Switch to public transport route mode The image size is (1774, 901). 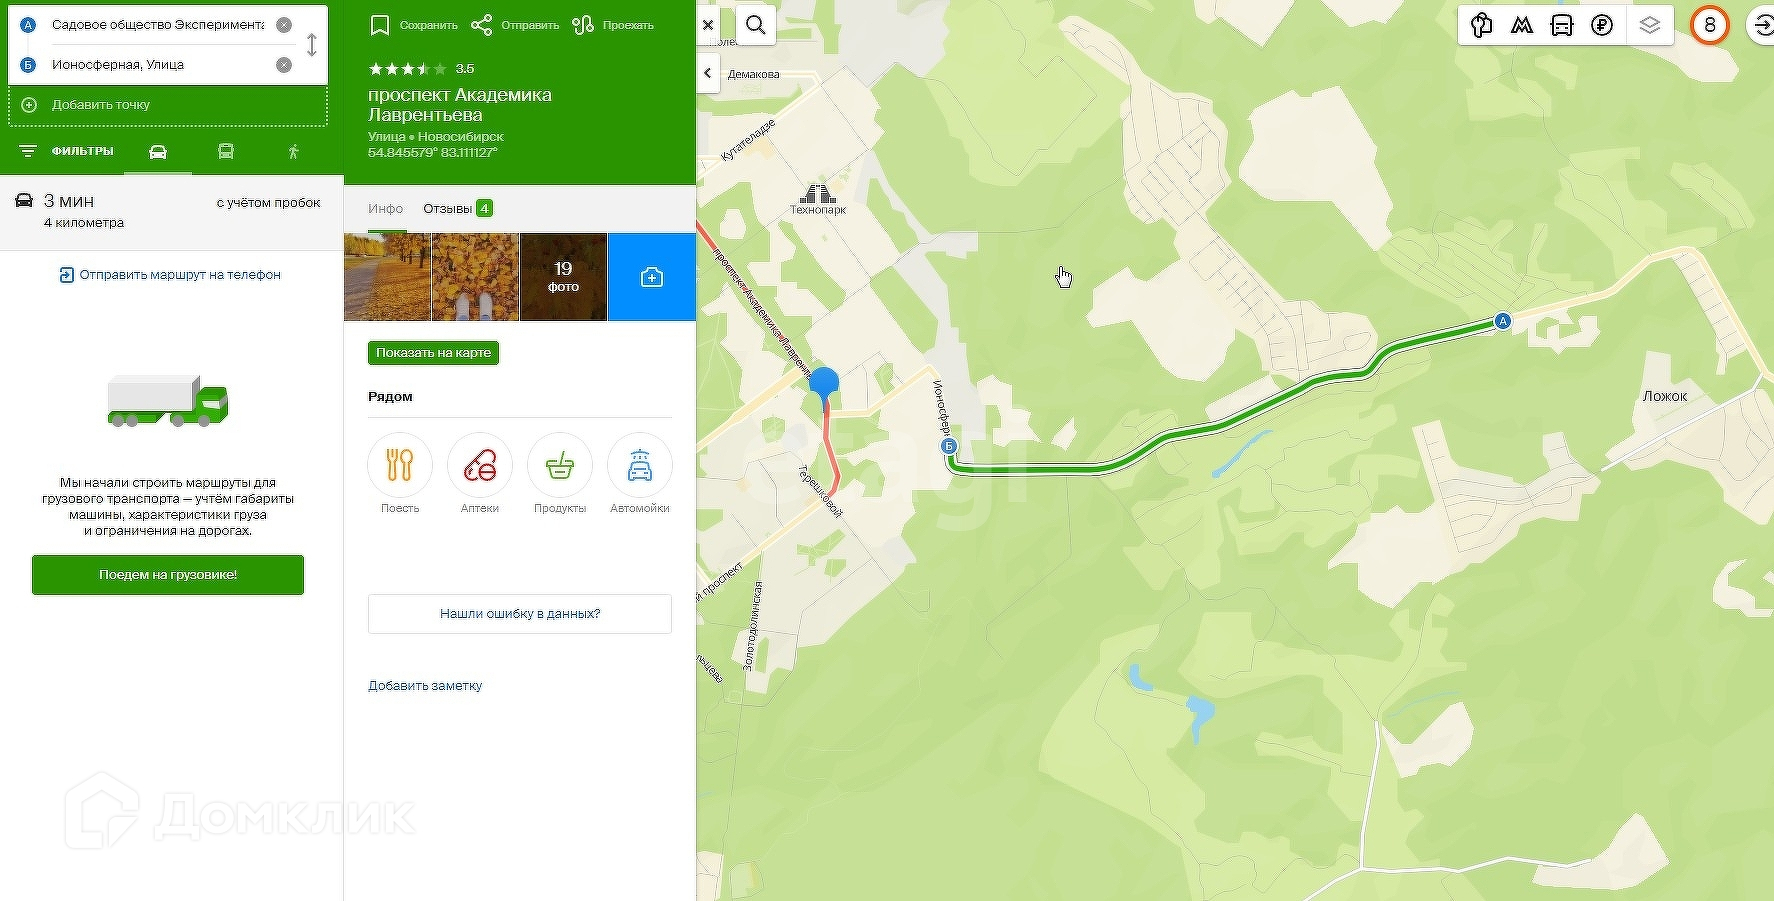coord(226,152)
